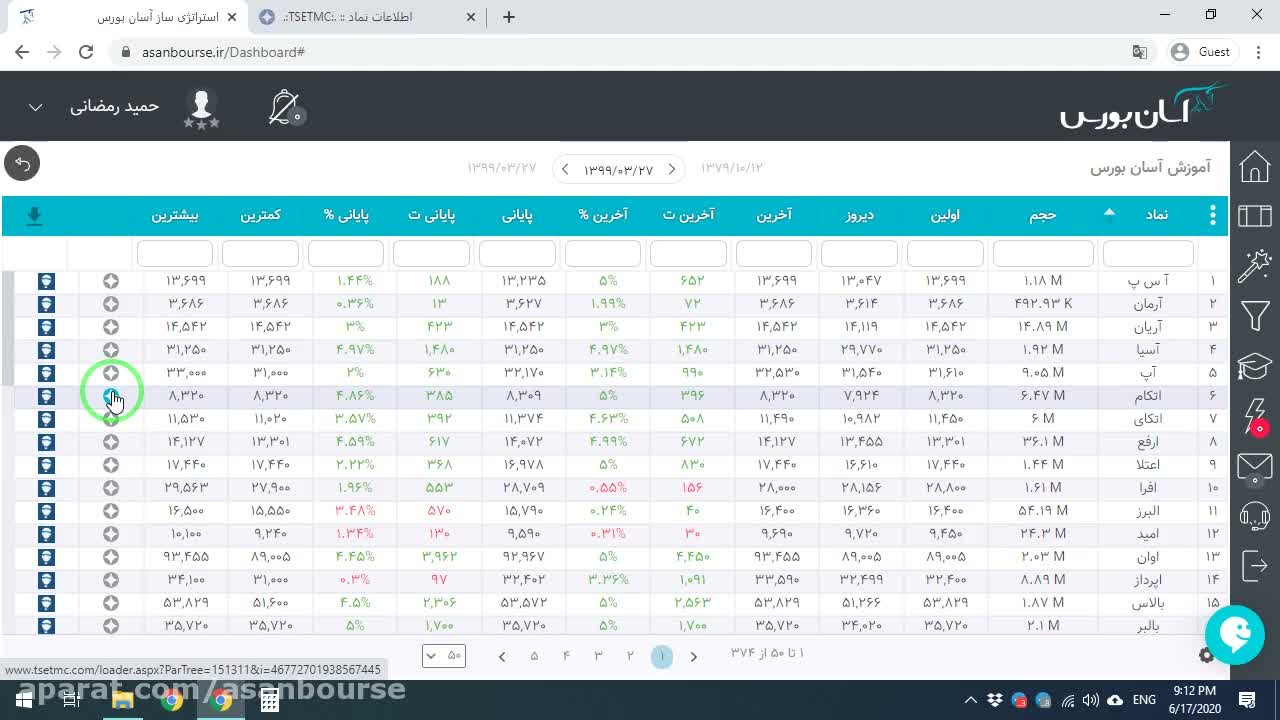Open the magic wand strategy builder icon
Viewport: 1280px width, 720px height.
1254,266
